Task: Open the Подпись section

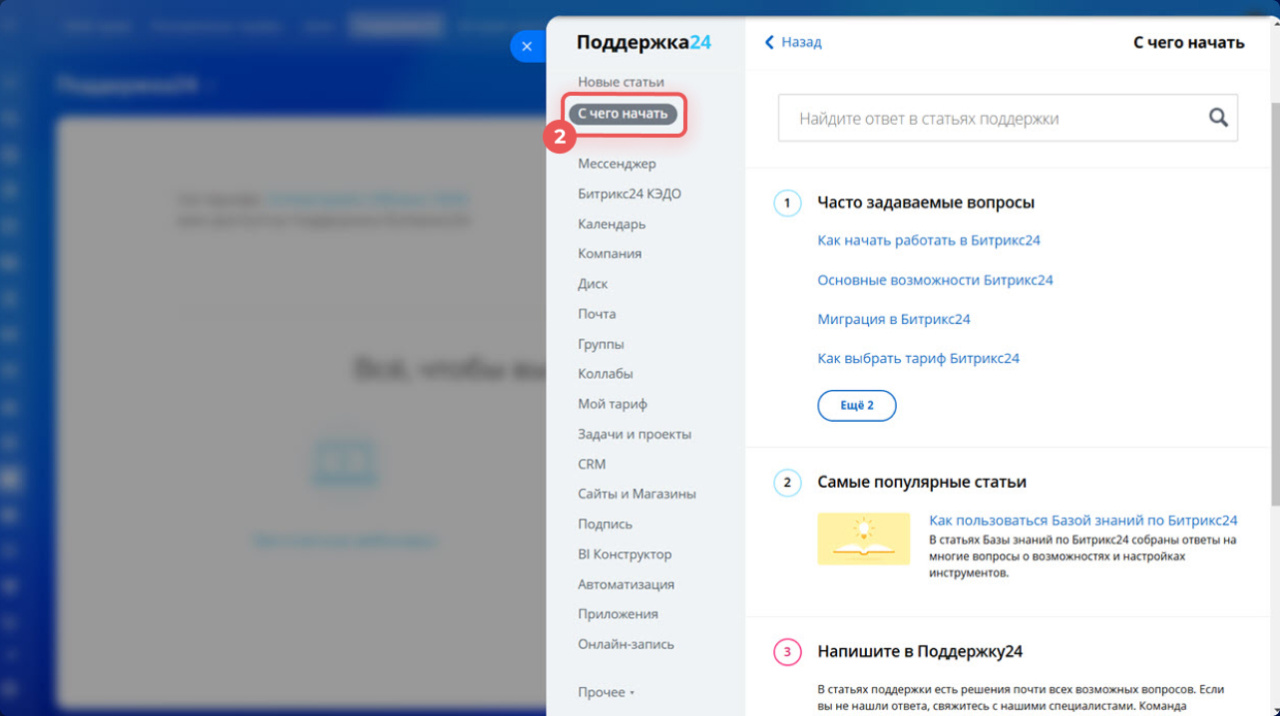Action: 605,524
